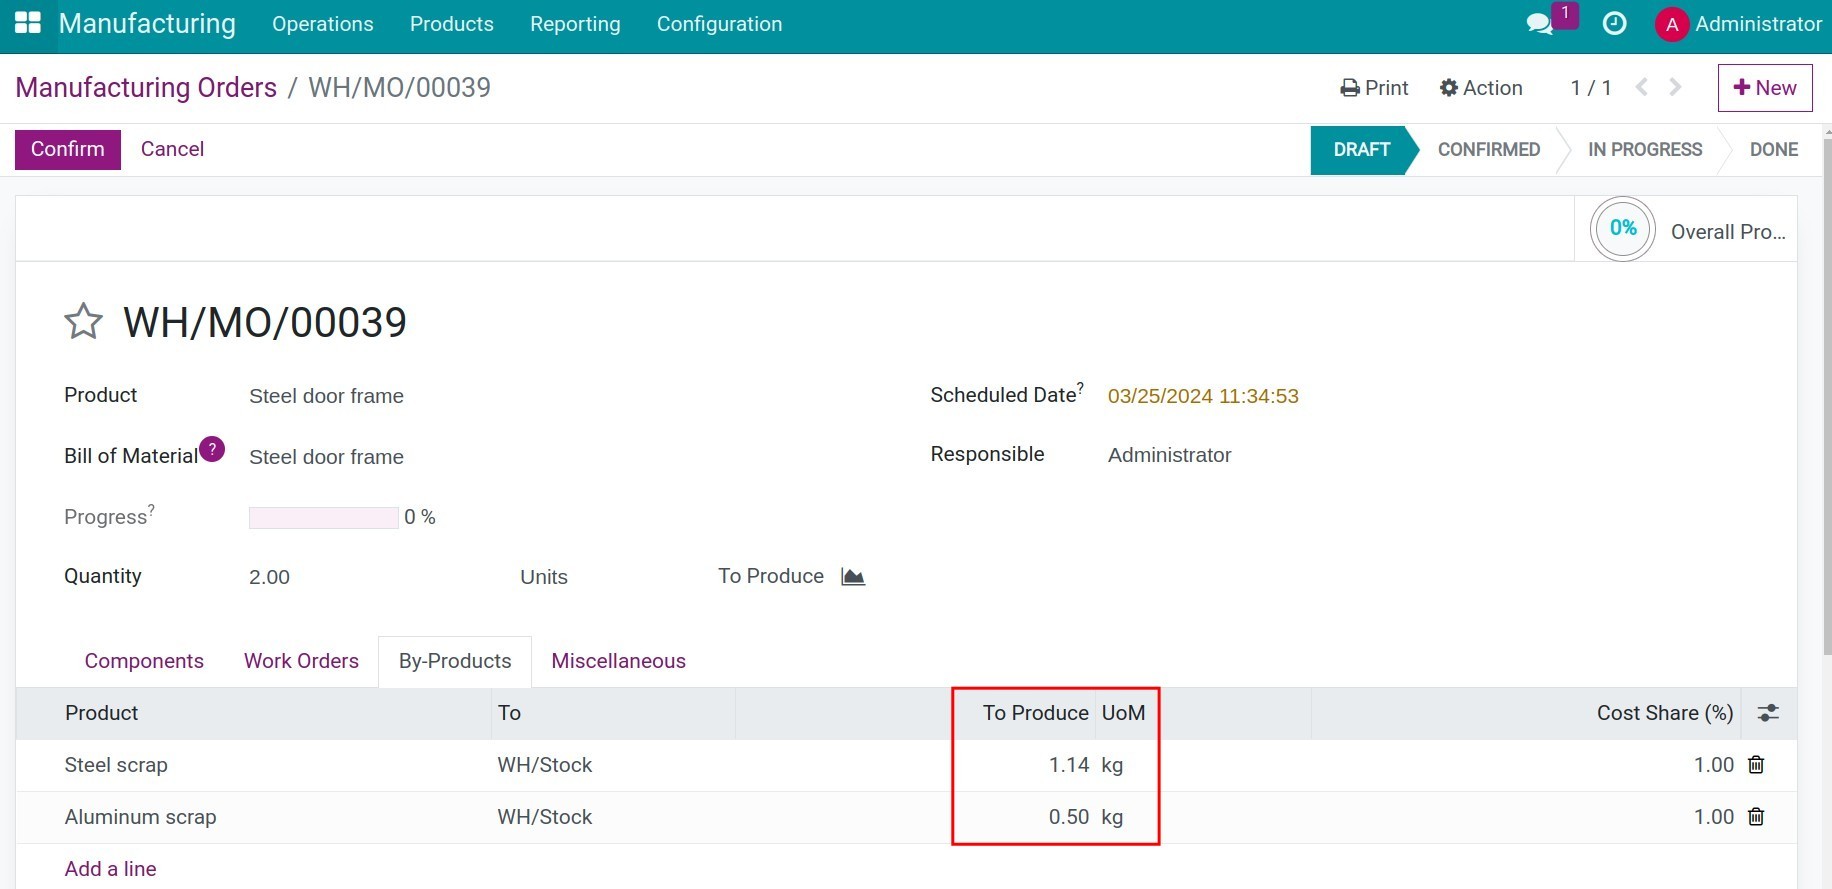The width and height of the screenshot is (1832, 889).
Task: Click Steel scrap WH/Stock destination cell
Action: point(545,765)
